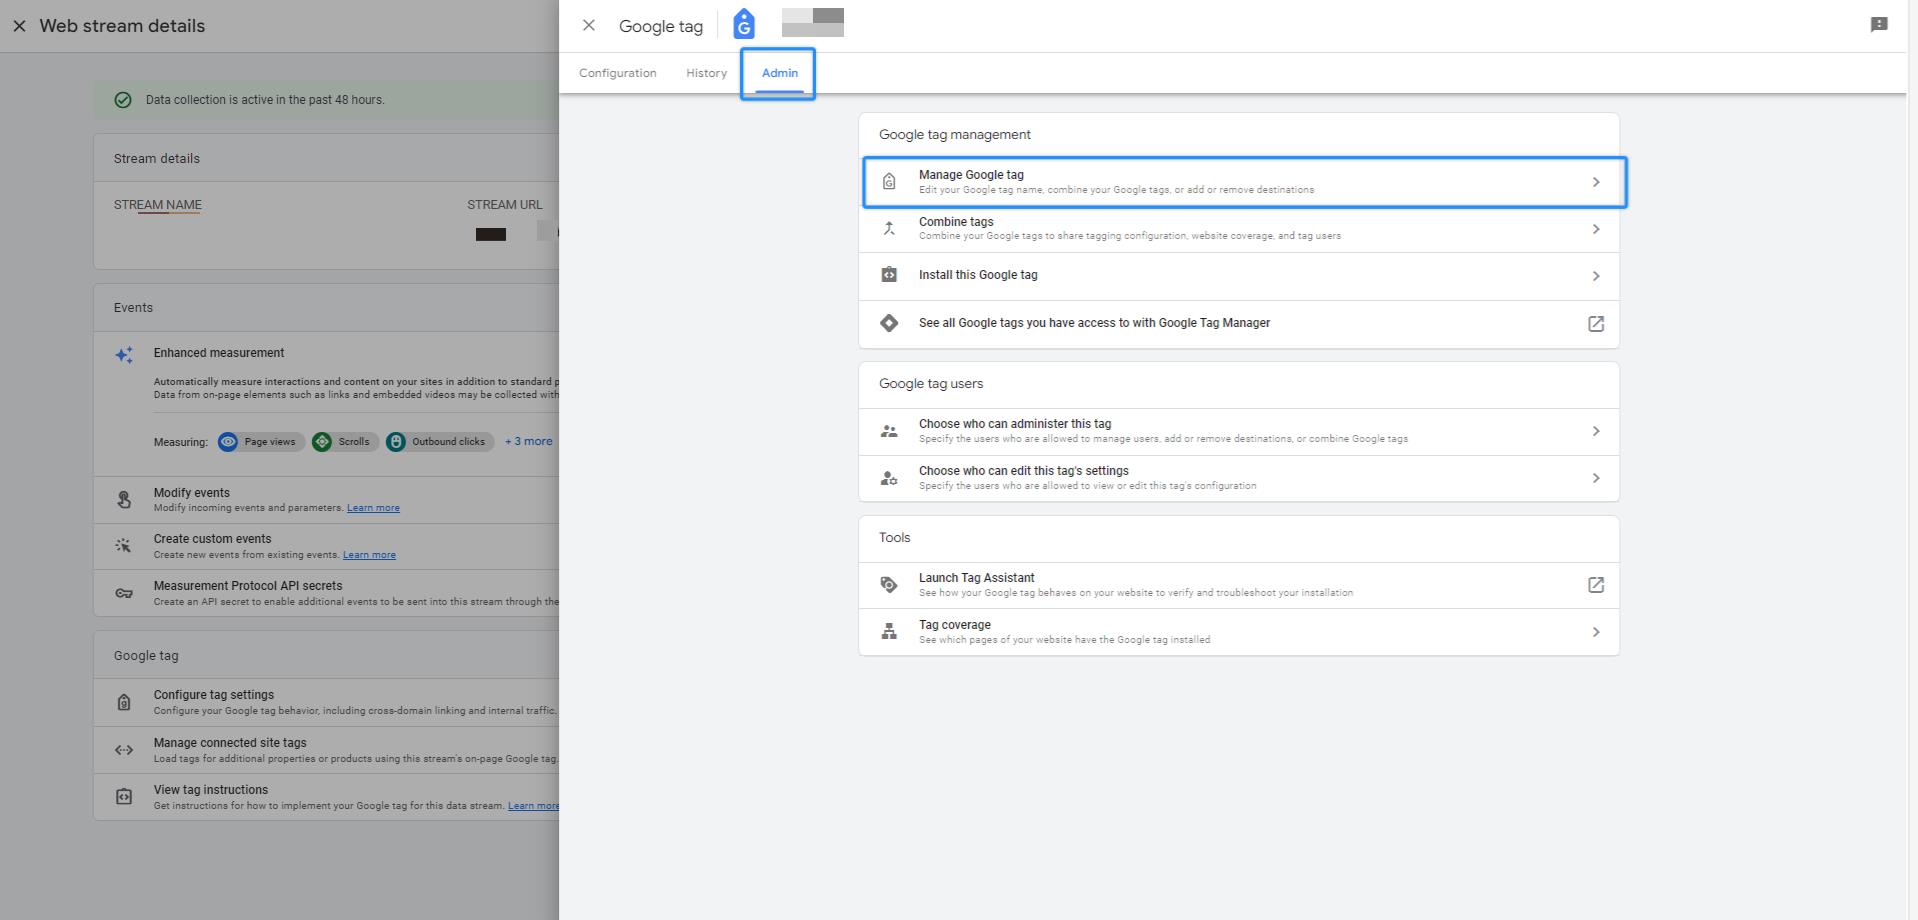Click the data collection active checkmark icon
This screenshot has width=1918, height=920.
[123, 100]
